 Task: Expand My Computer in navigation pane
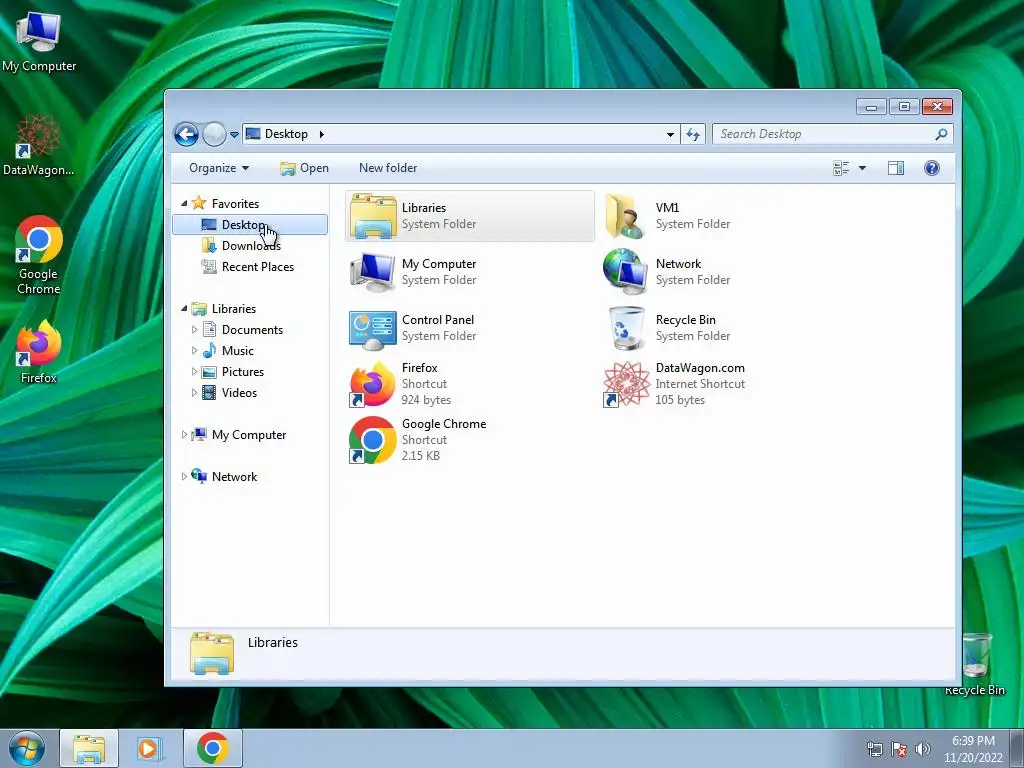[184, 434]
